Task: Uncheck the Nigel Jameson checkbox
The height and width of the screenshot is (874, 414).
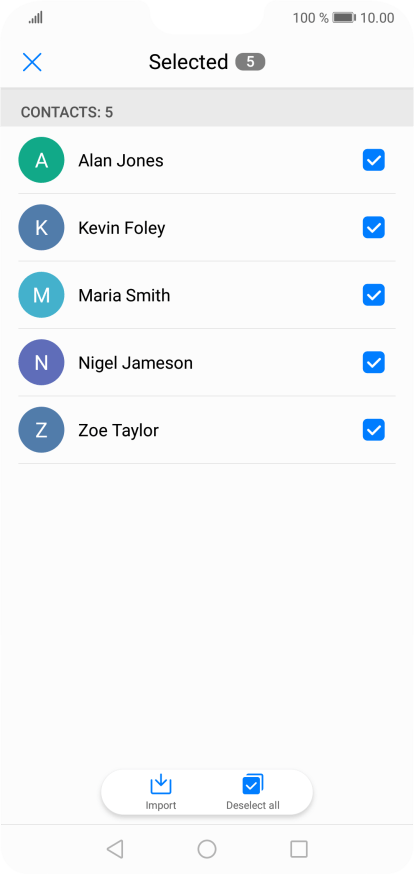Action: (x=373, y=362)
